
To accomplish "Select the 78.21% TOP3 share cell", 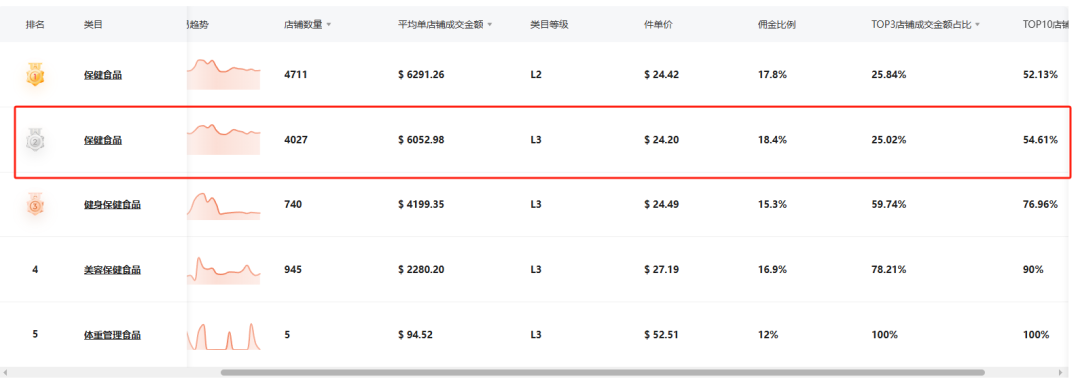I will pyautogui.click(x=889, y=270).
